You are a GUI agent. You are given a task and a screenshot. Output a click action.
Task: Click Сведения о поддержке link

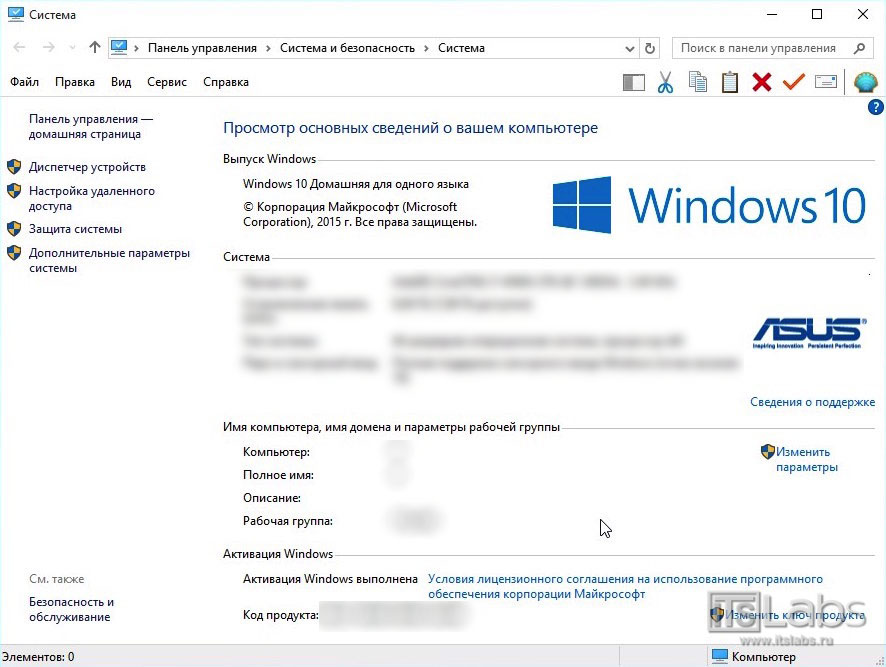coord(812,402)
